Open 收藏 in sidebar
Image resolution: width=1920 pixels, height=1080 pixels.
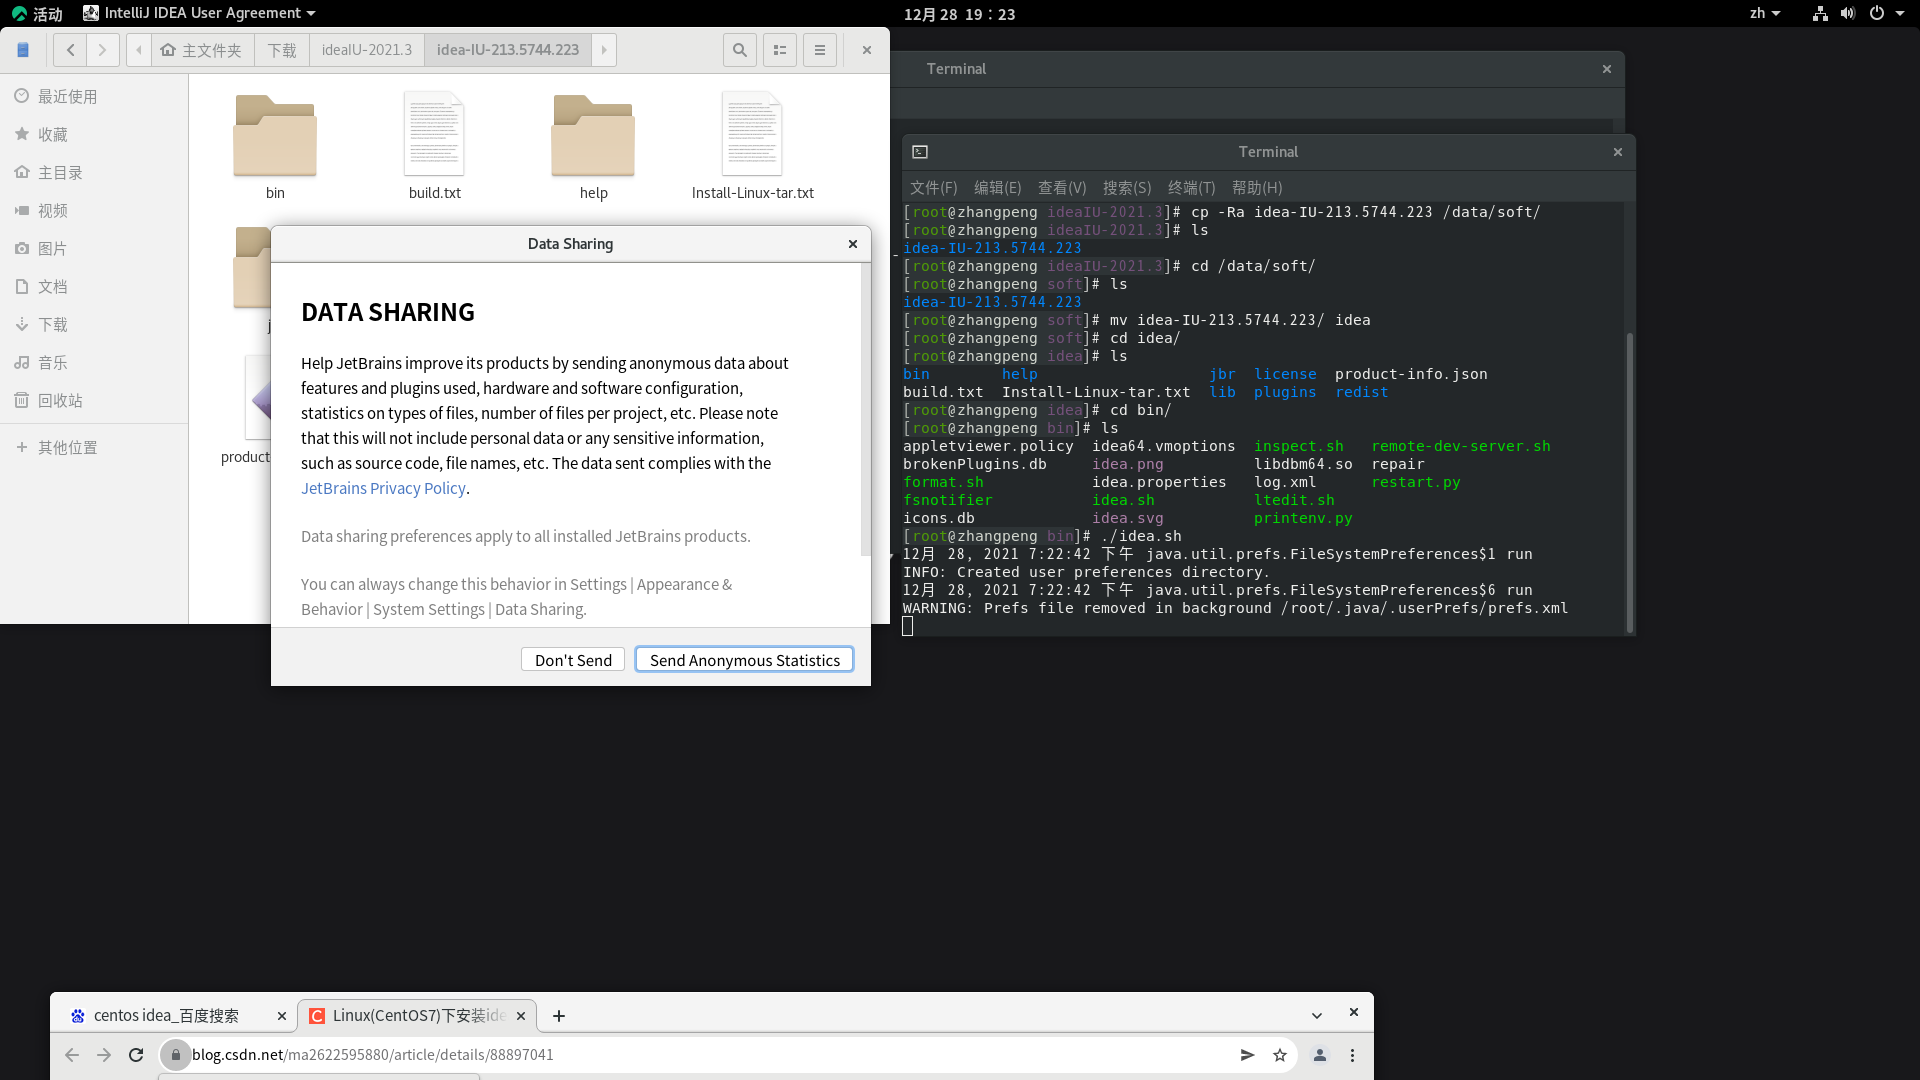[x=94, y=134]
